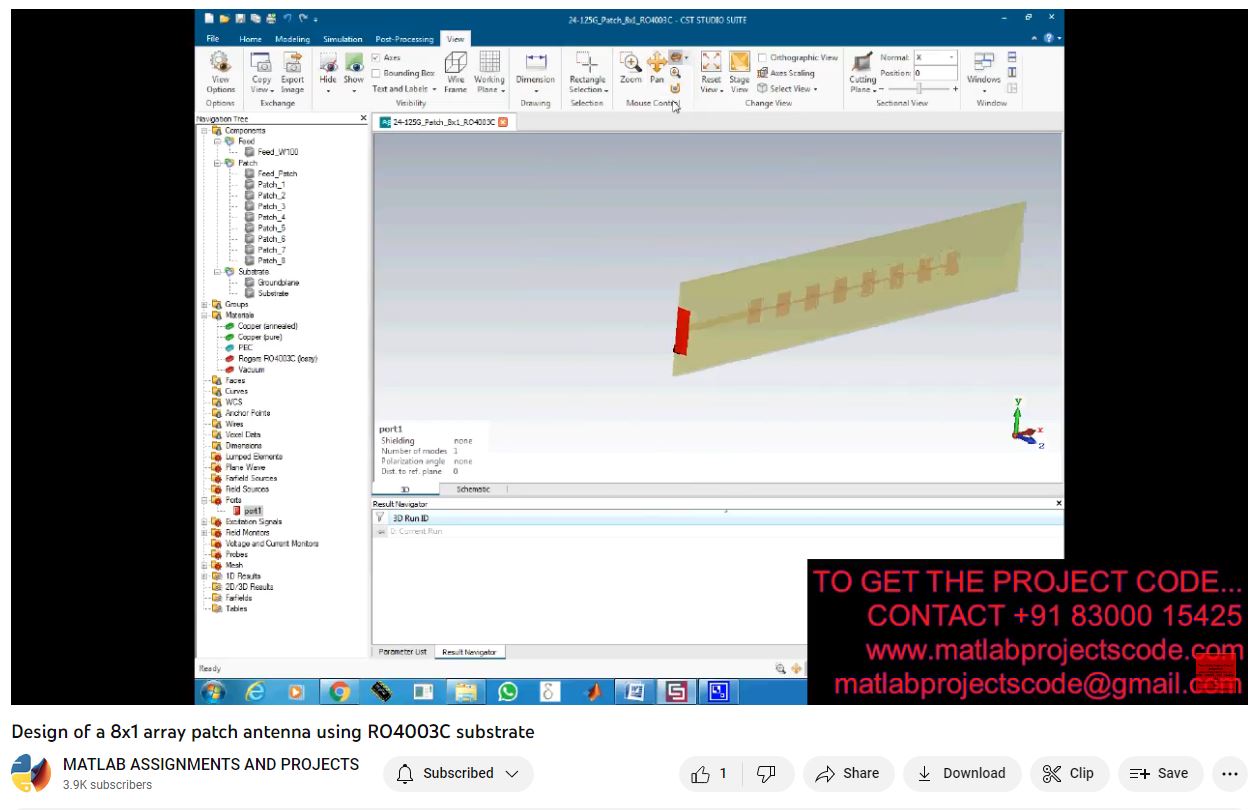The height and width of the screenshot is (810, 1256).
Task: Open WhatsApp from the taskbar
Action: click(x=508, y=691)
